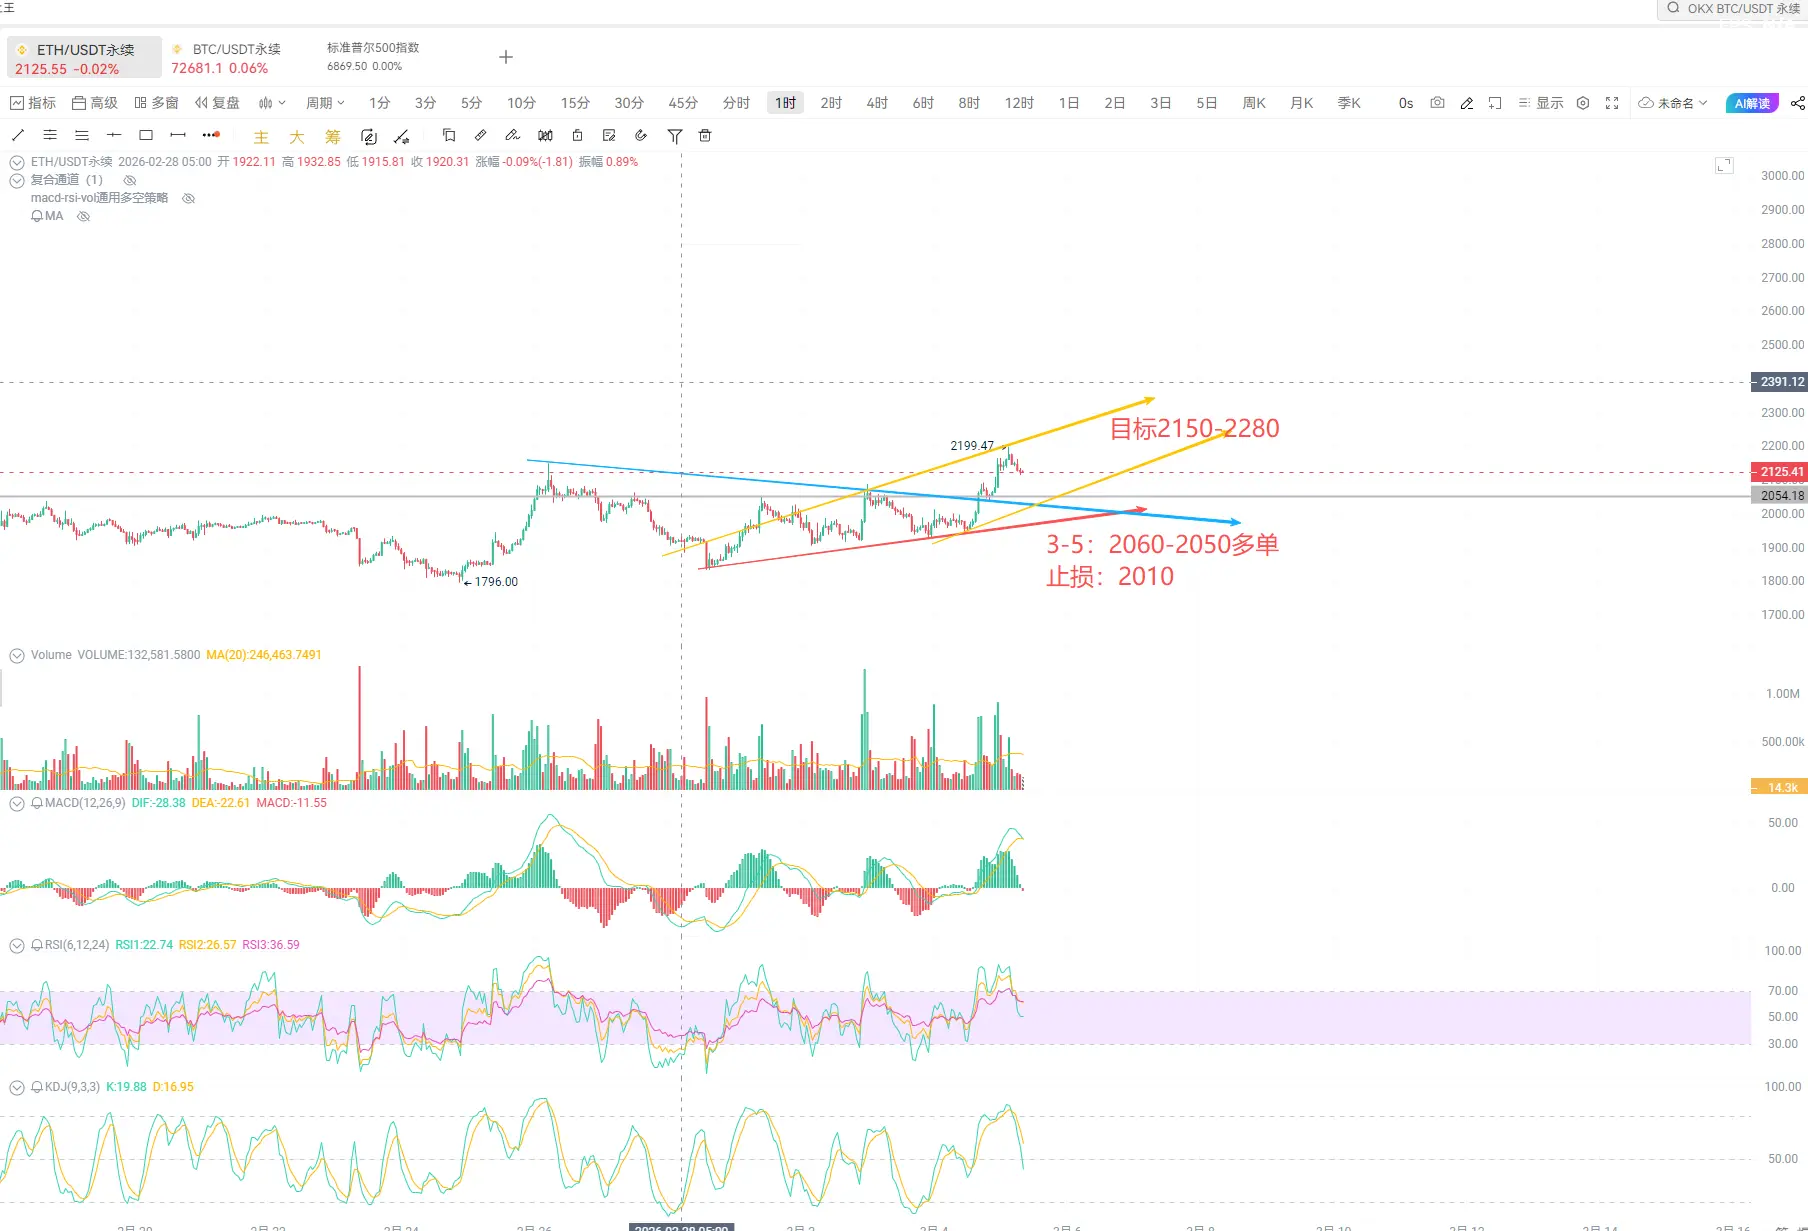The width and height of the screenshot is (1808, 1231).
Task: Click the copy drawings icon
Action: (x=449, y=135)
